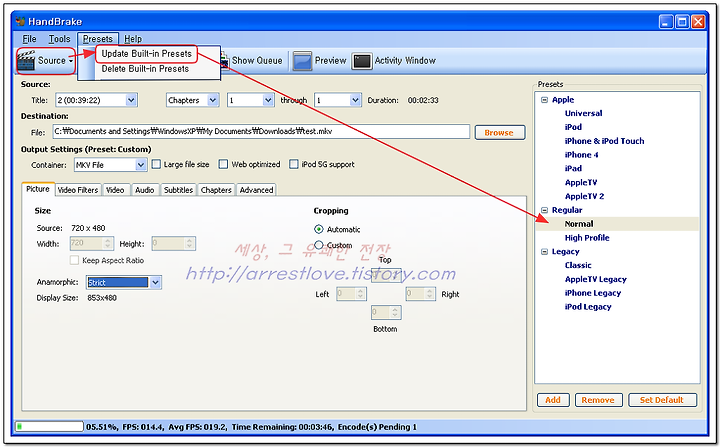Select Automatic cropping radio button
The height and width of the screenshot is (447, 720).
click(x=319, y=229)
